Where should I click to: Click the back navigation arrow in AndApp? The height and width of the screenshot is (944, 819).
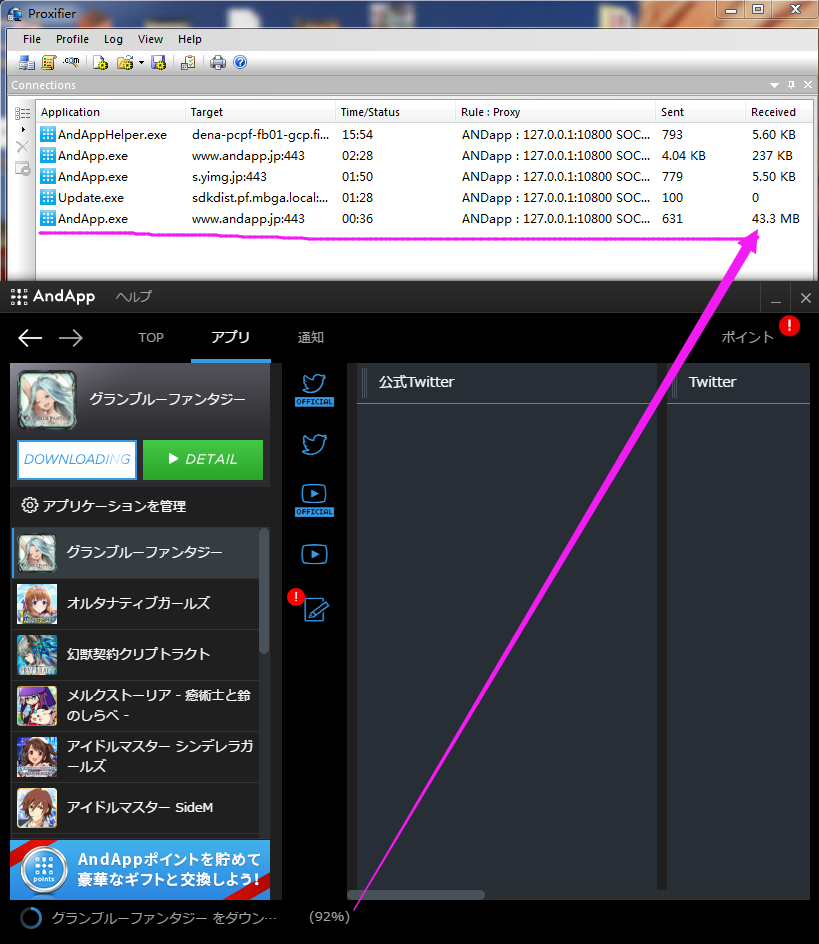click(x=29, y=337)
